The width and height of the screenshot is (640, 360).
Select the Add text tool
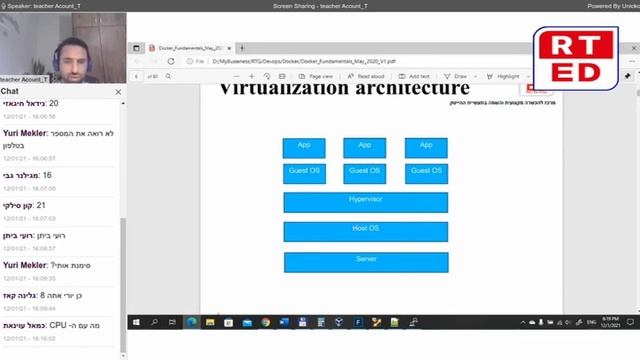coord(414,76)
